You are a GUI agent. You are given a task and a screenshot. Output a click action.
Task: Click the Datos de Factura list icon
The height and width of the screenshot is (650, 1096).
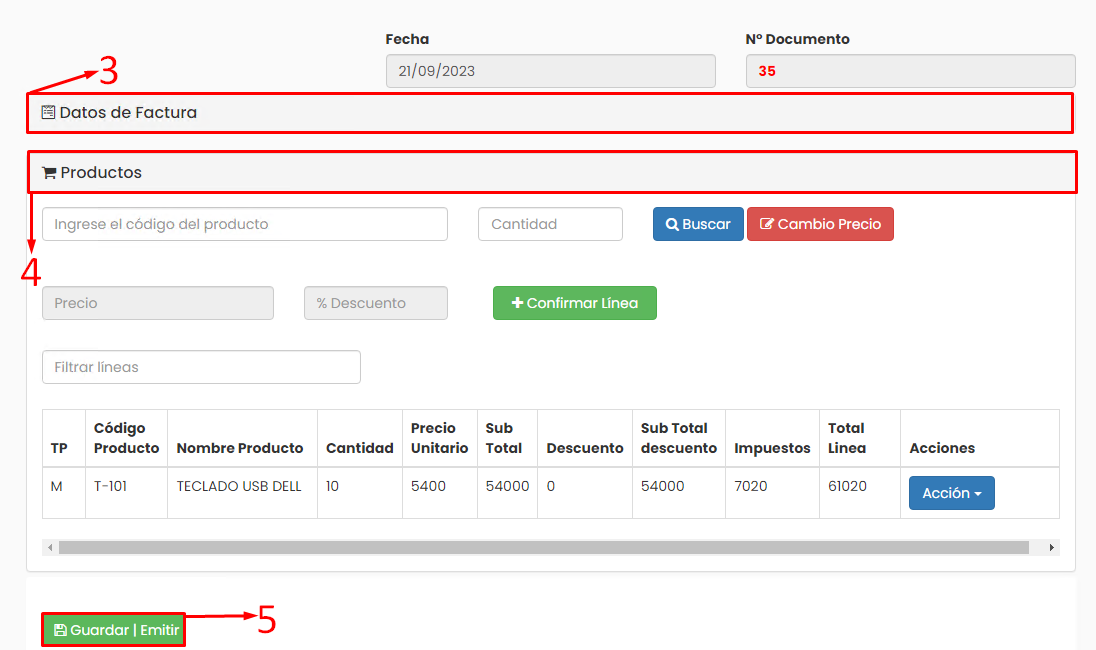pos(48,113)
